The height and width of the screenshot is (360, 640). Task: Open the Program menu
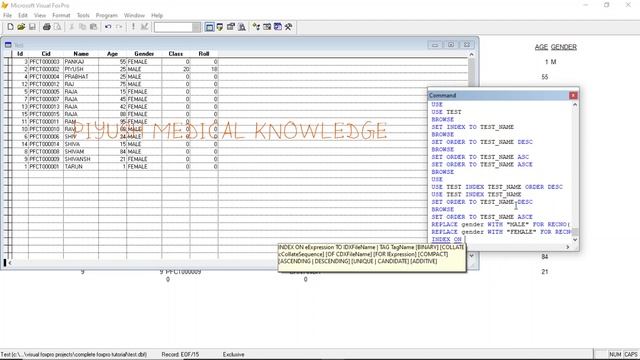click(x=107, y=16)
